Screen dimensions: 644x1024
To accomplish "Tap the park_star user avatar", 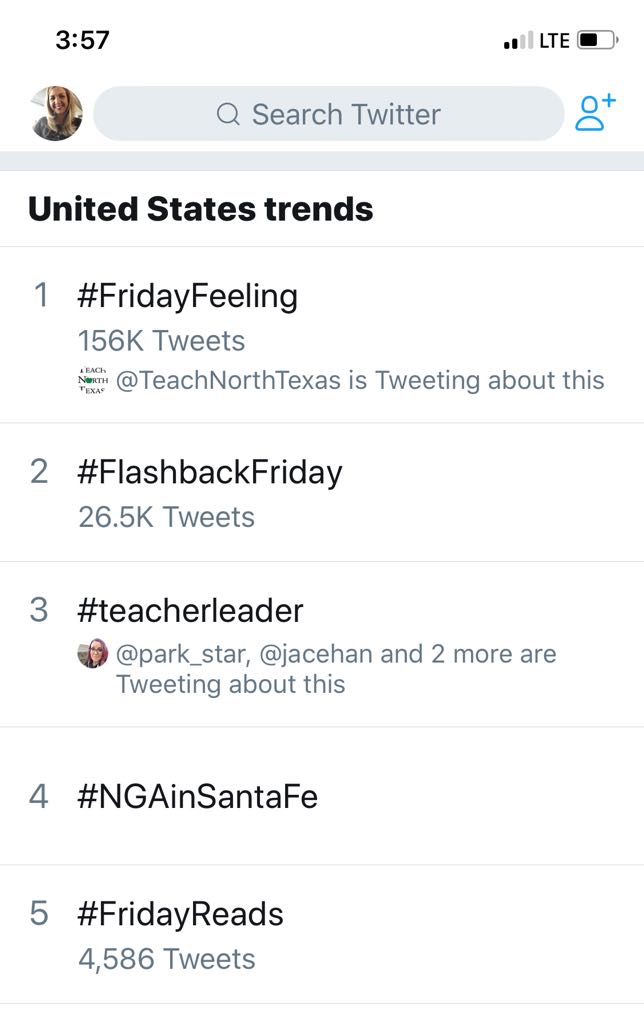I will coord(92,654).
